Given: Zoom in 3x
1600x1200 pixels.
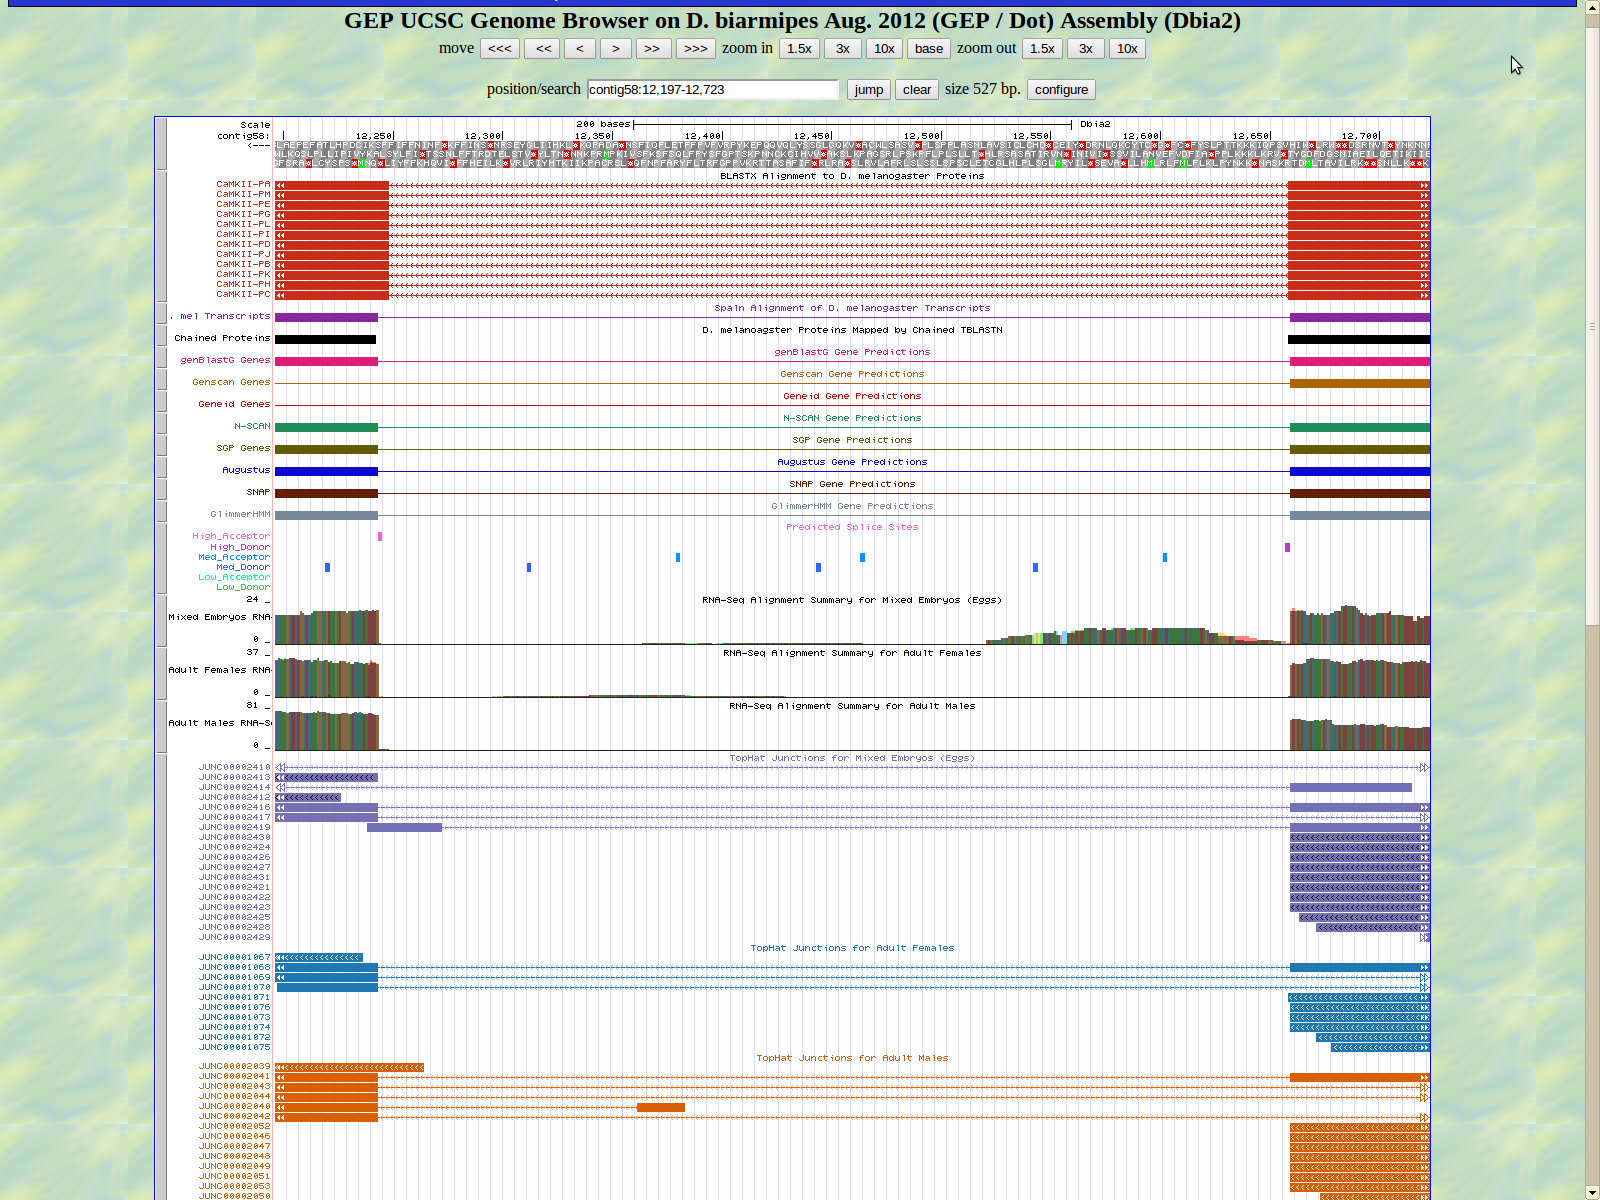Looking at the screenshot, I should click(x=843, y=48).
